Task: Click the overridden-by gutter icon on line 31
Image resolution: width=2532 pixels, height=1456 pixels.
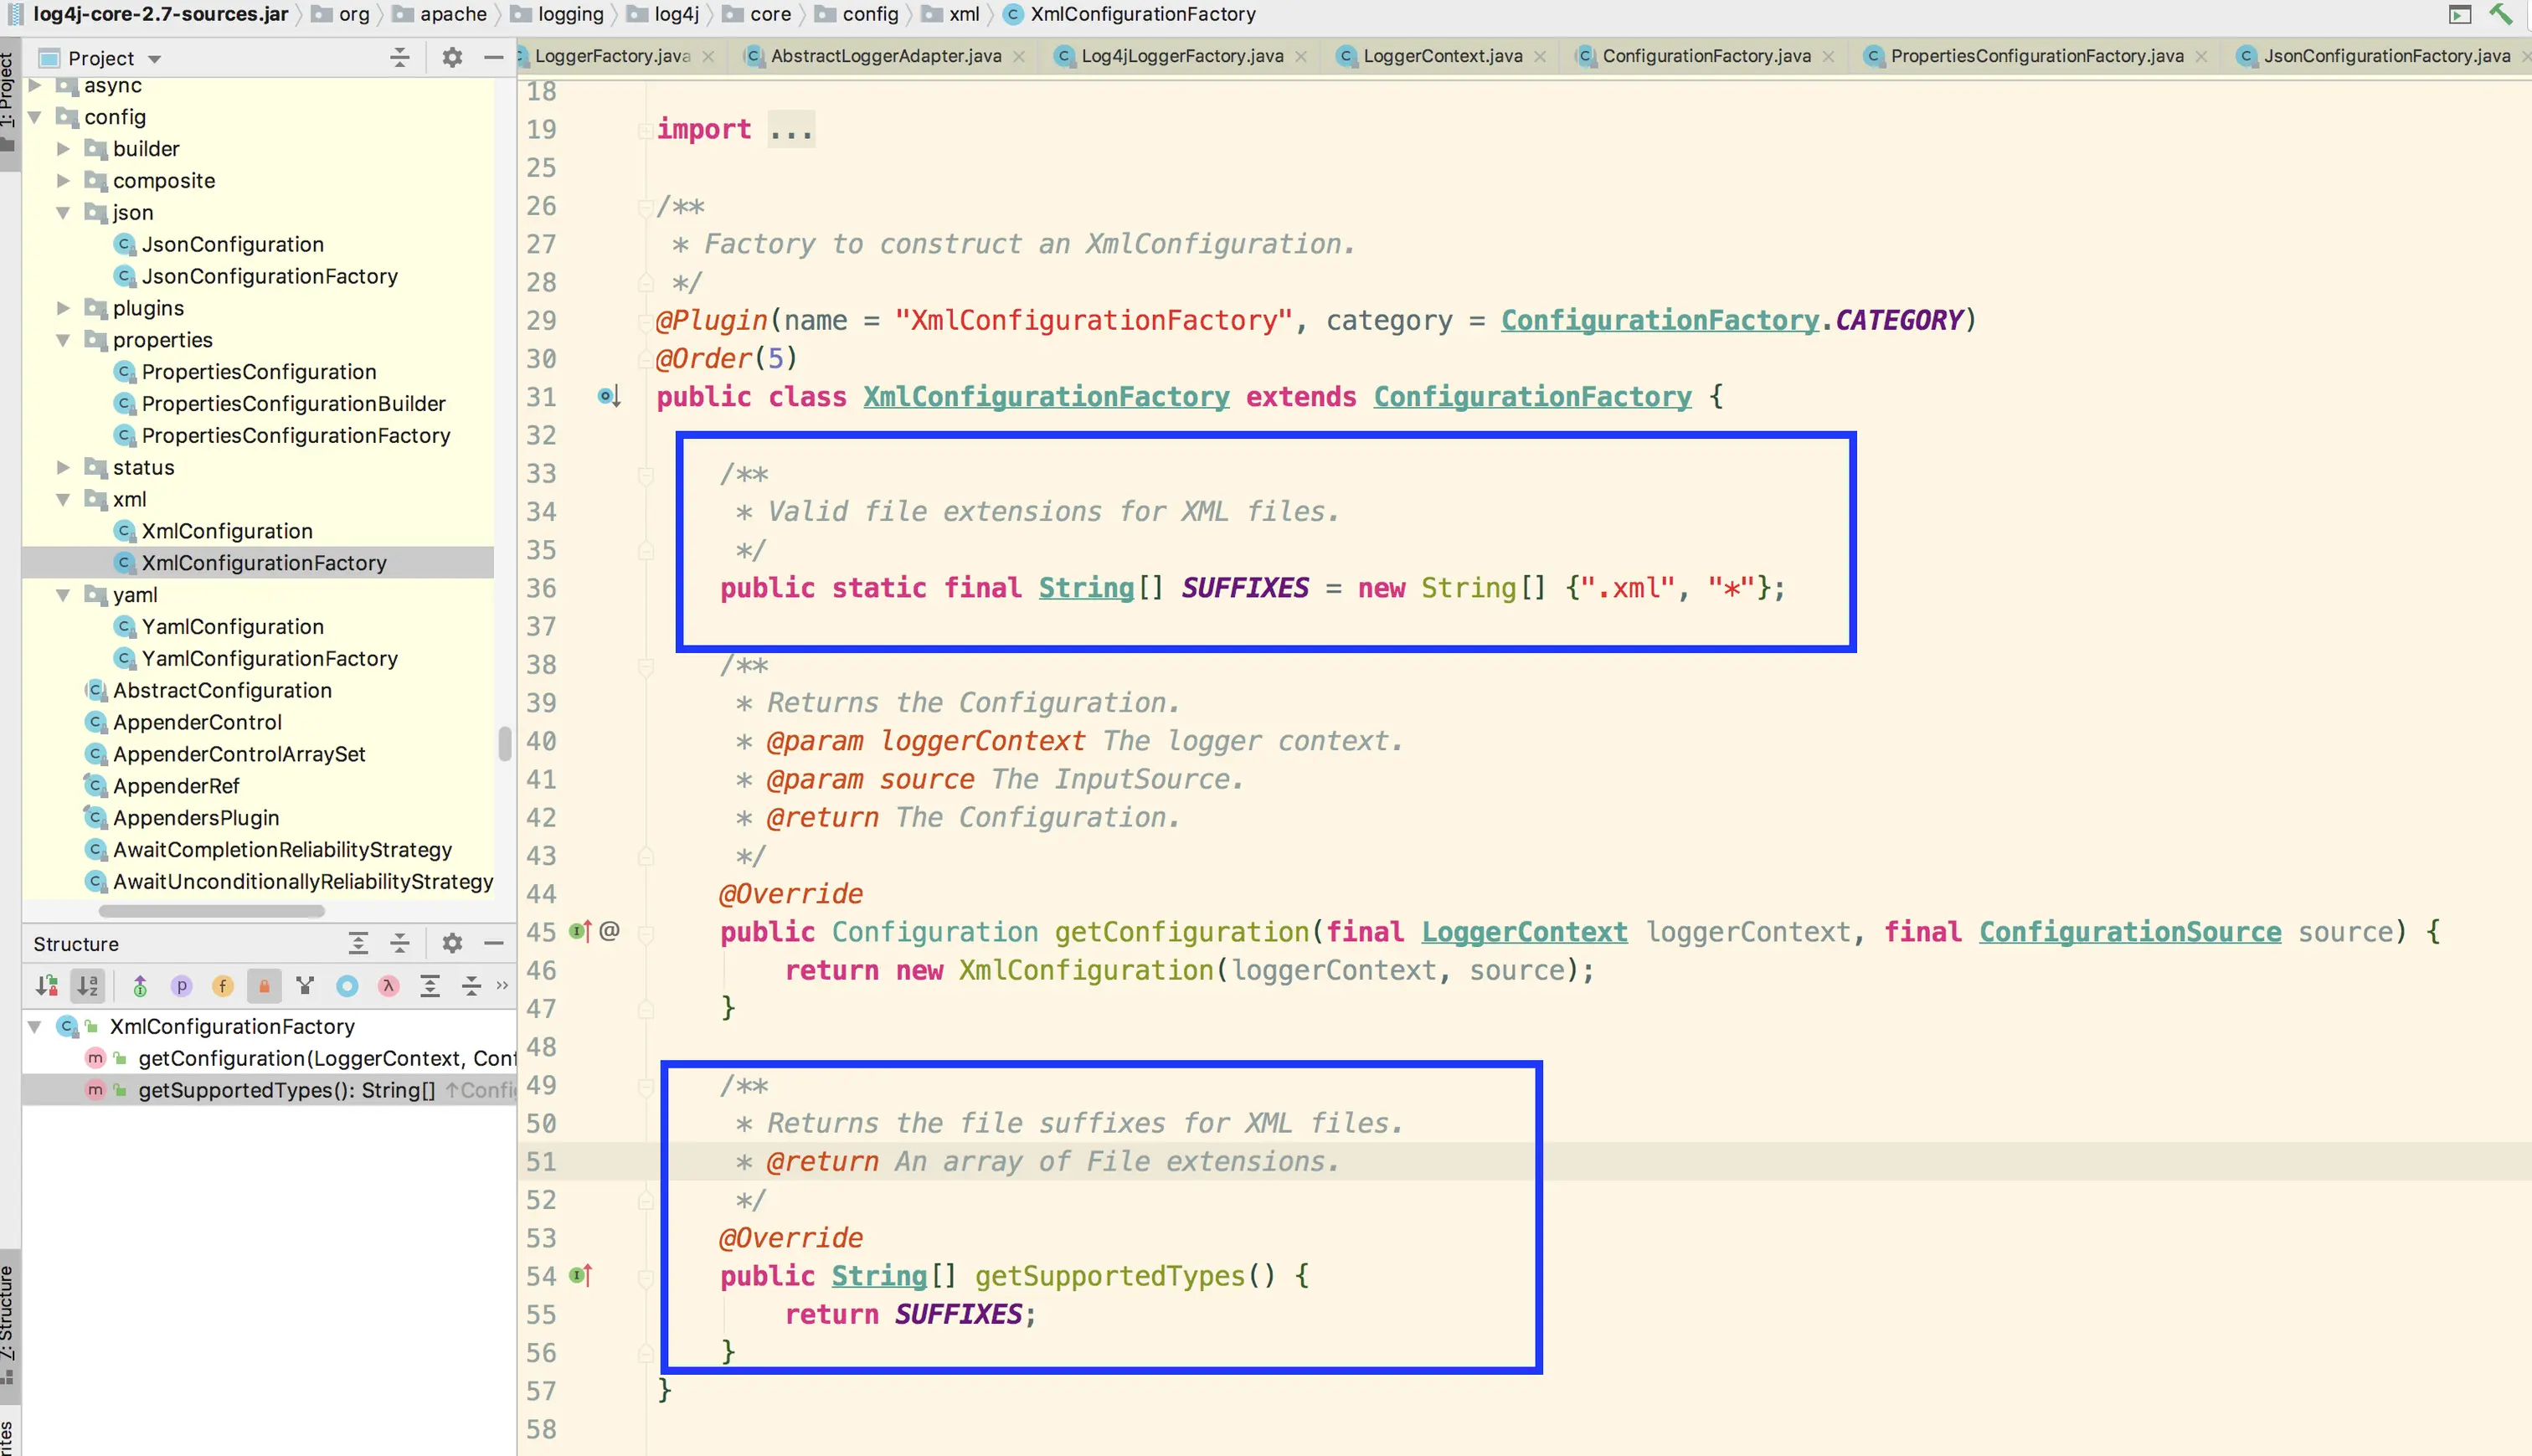Action: 609,397
